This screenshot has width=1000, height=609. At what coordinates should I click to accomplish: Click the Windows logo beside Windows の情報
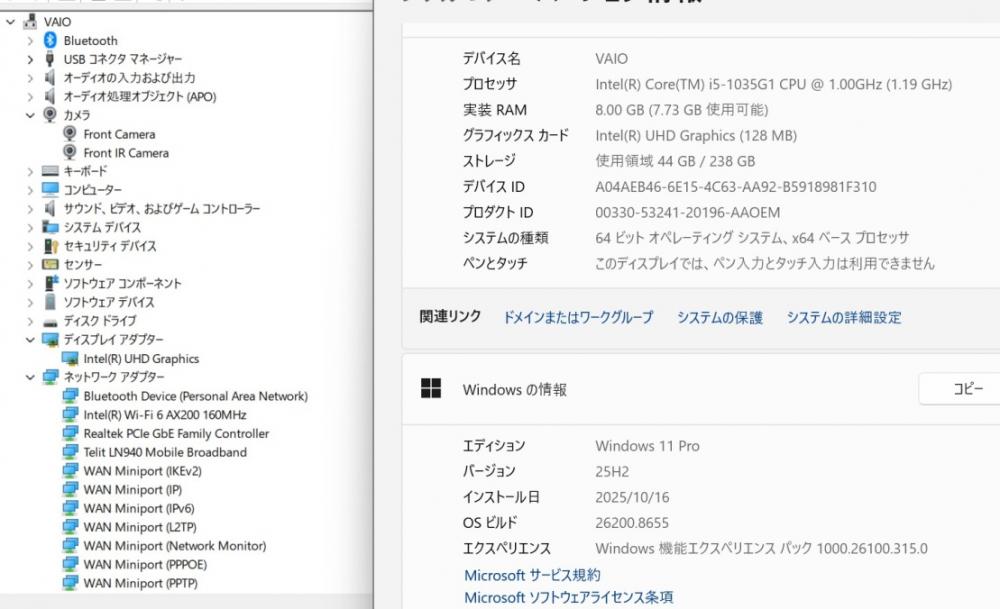point(431,388)
